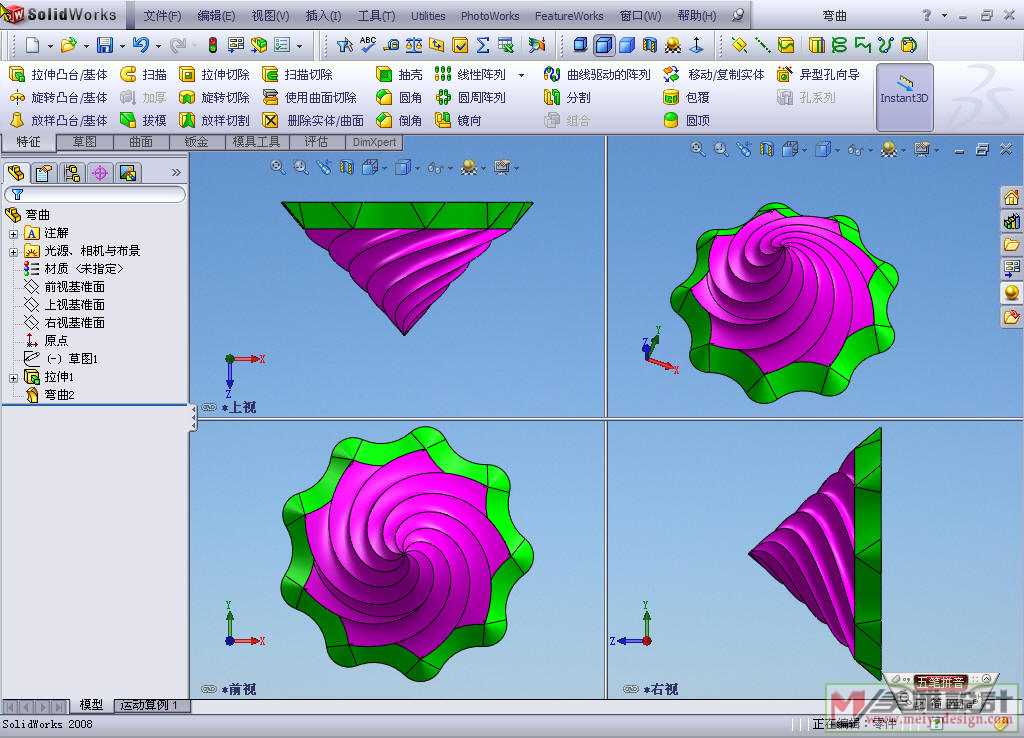
Task: Open the 工具(T) menu
Action: (376, 16)
